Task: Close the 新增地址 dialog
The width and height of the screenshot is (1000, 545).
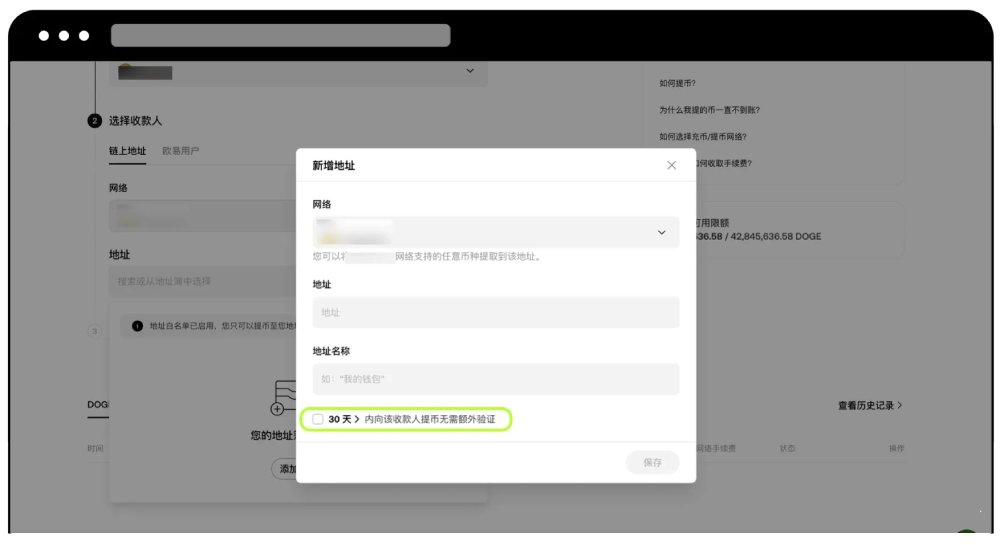Action: tap(671, 165)
